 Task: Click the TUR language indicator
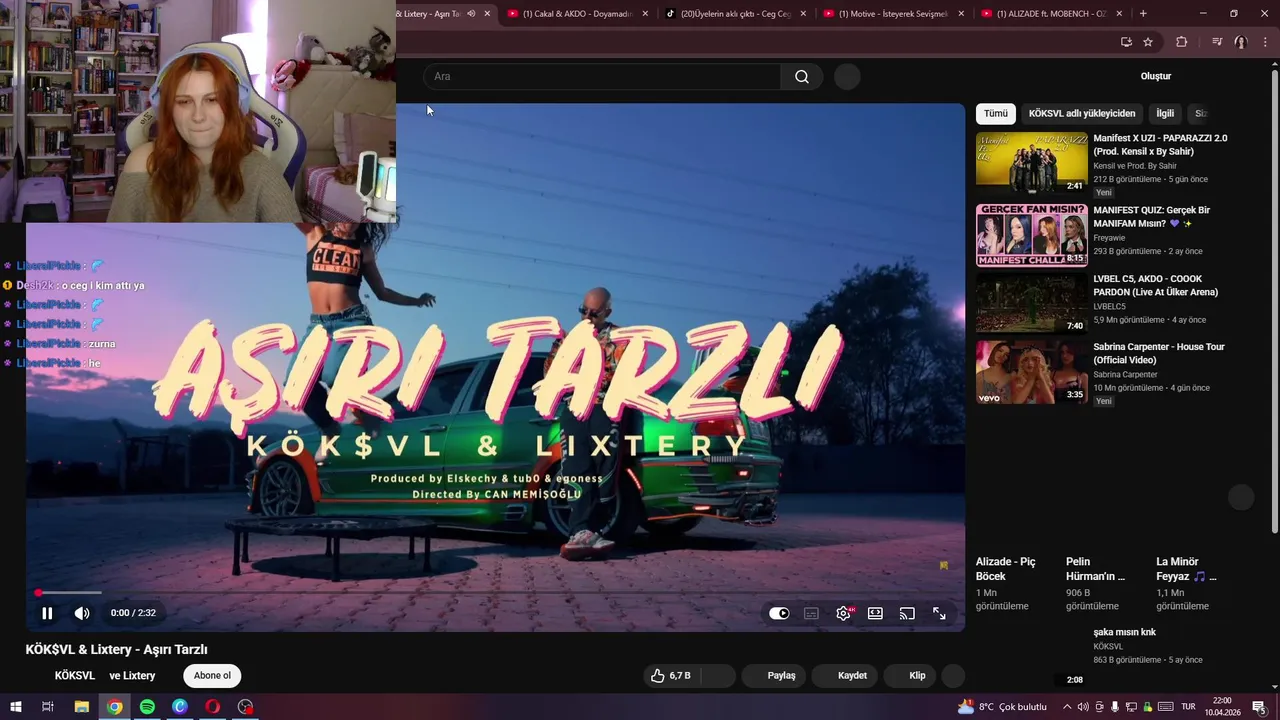[x=1189, y=707]
